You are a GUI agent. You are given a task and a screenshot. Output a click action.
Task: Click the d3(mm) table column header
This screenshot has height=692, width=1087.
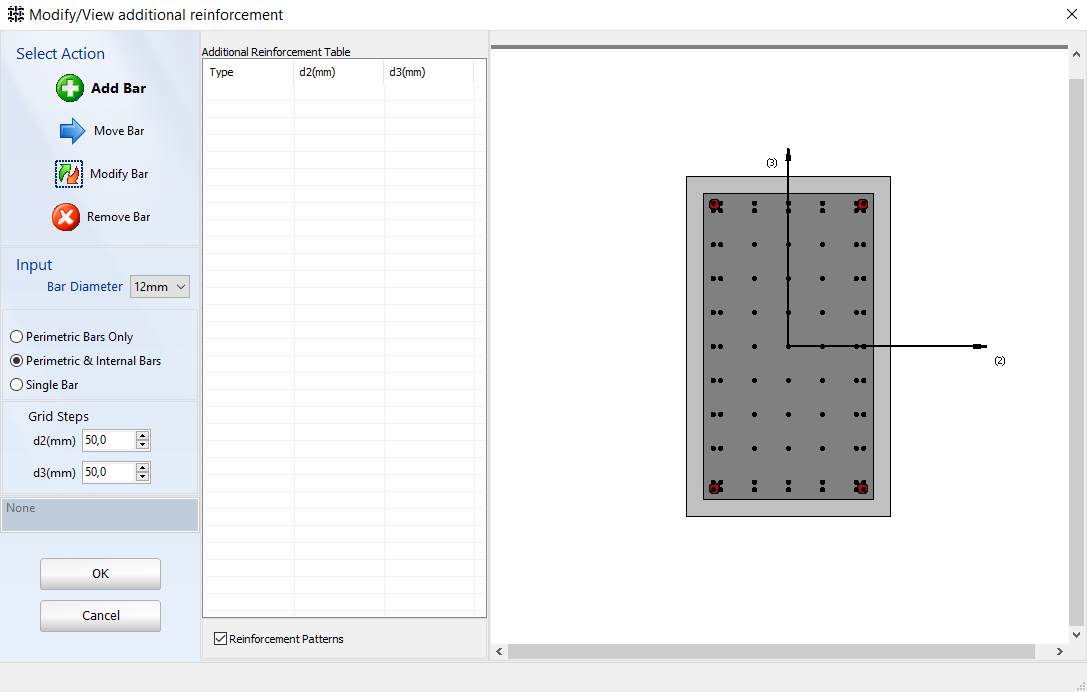428,72
